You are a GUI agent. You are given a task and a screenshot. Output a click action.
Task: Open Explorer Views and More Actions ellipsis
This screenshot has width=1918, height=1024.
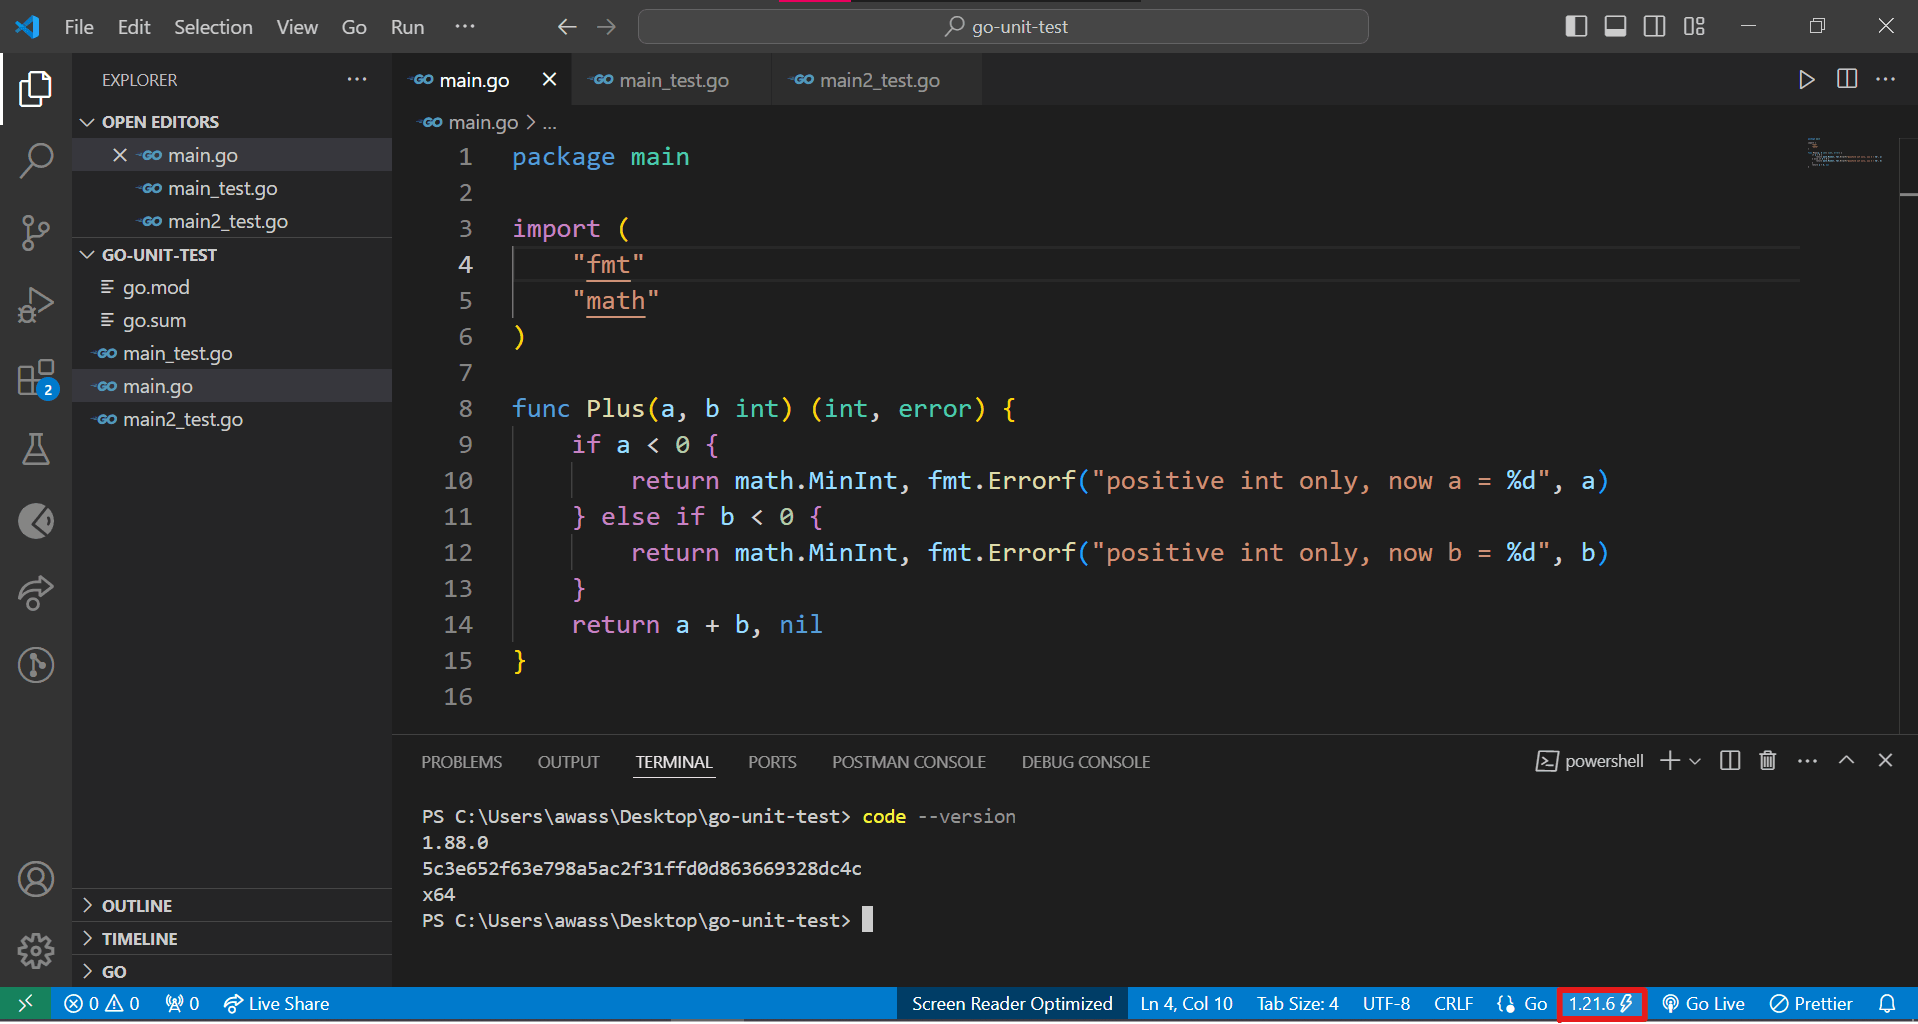click(357, 79)
